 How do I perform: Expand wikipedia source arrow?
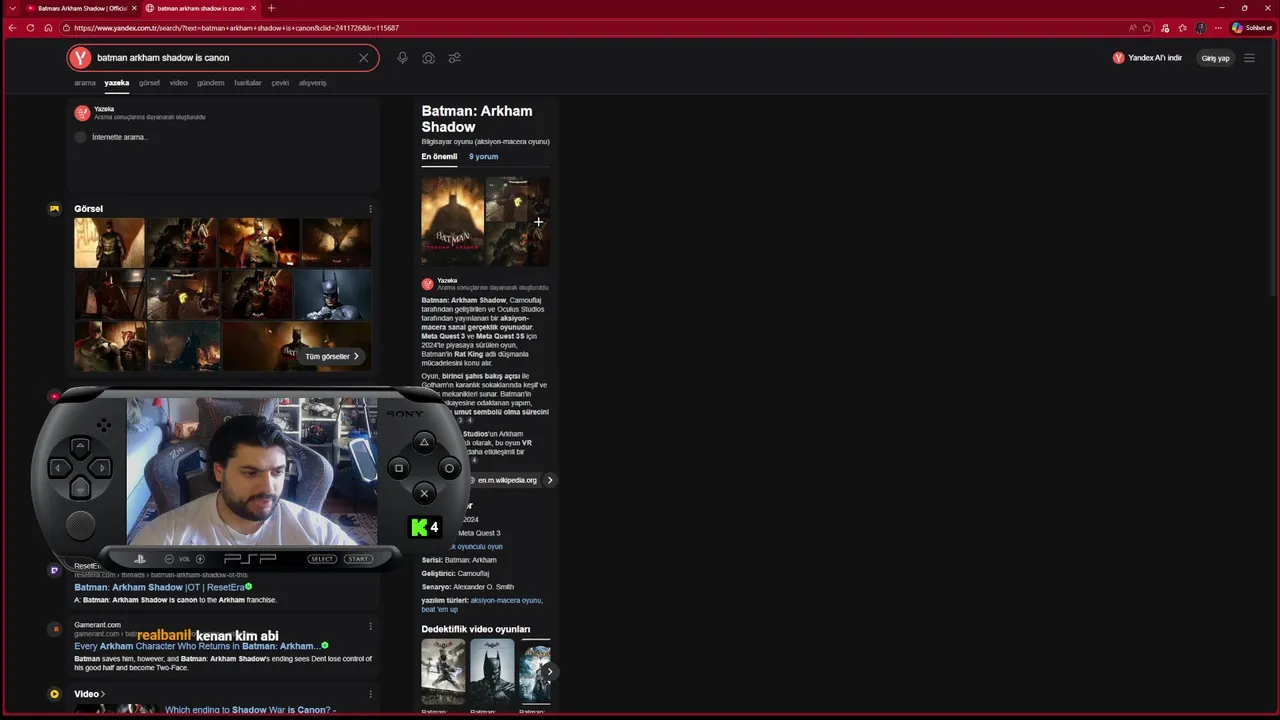coord(549,480)
